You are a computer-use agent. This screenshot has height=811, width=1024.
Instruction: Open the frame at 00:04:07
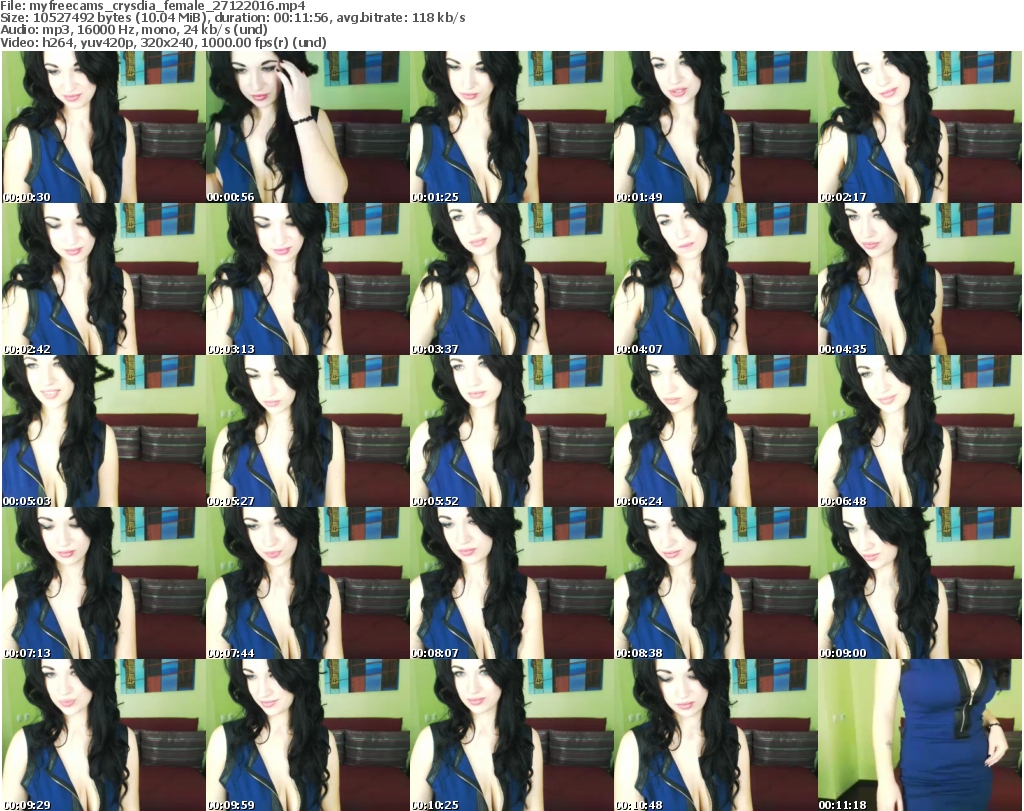point(716,279)
